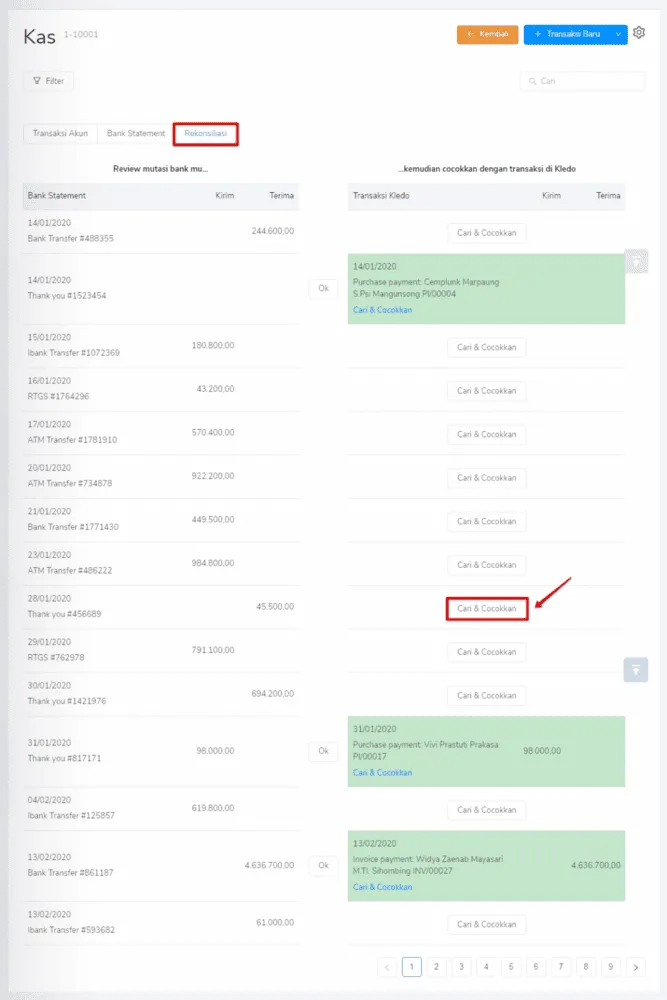
Task: Open the settings gear icon
Action: pyautogui.click(x=640, y=34)
